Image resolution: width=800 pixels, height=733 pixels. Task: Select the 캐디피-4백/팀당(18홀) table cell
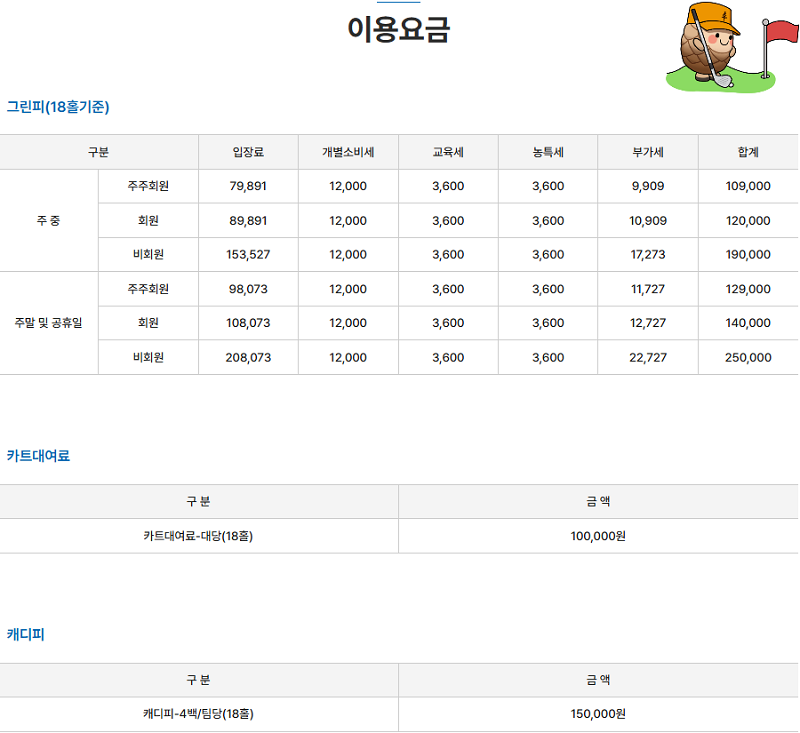click(198, 714)
